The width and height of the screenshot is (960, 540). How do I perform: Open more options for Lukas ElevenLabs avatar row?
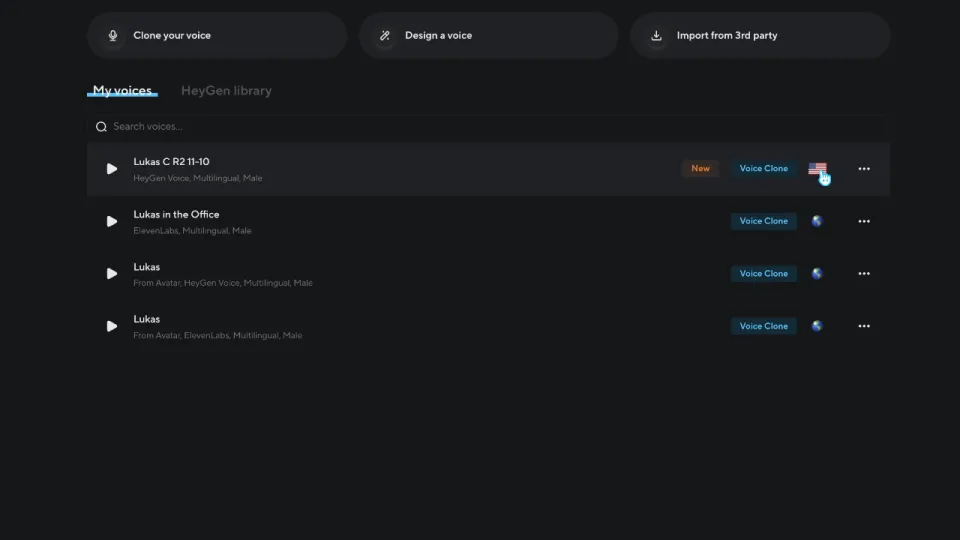tap(864, 326)
